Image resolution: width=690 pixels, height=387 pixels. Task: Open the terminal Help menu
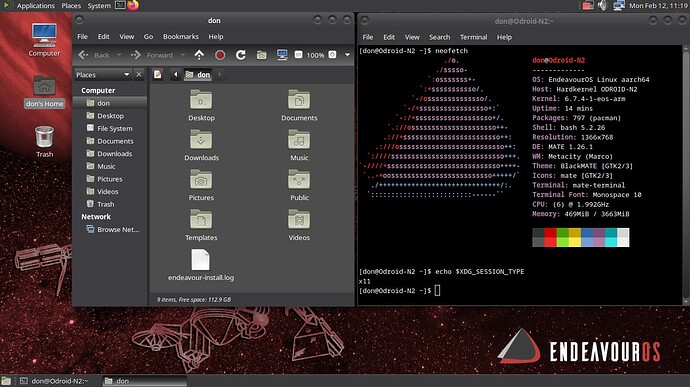(x=504, y=37)
